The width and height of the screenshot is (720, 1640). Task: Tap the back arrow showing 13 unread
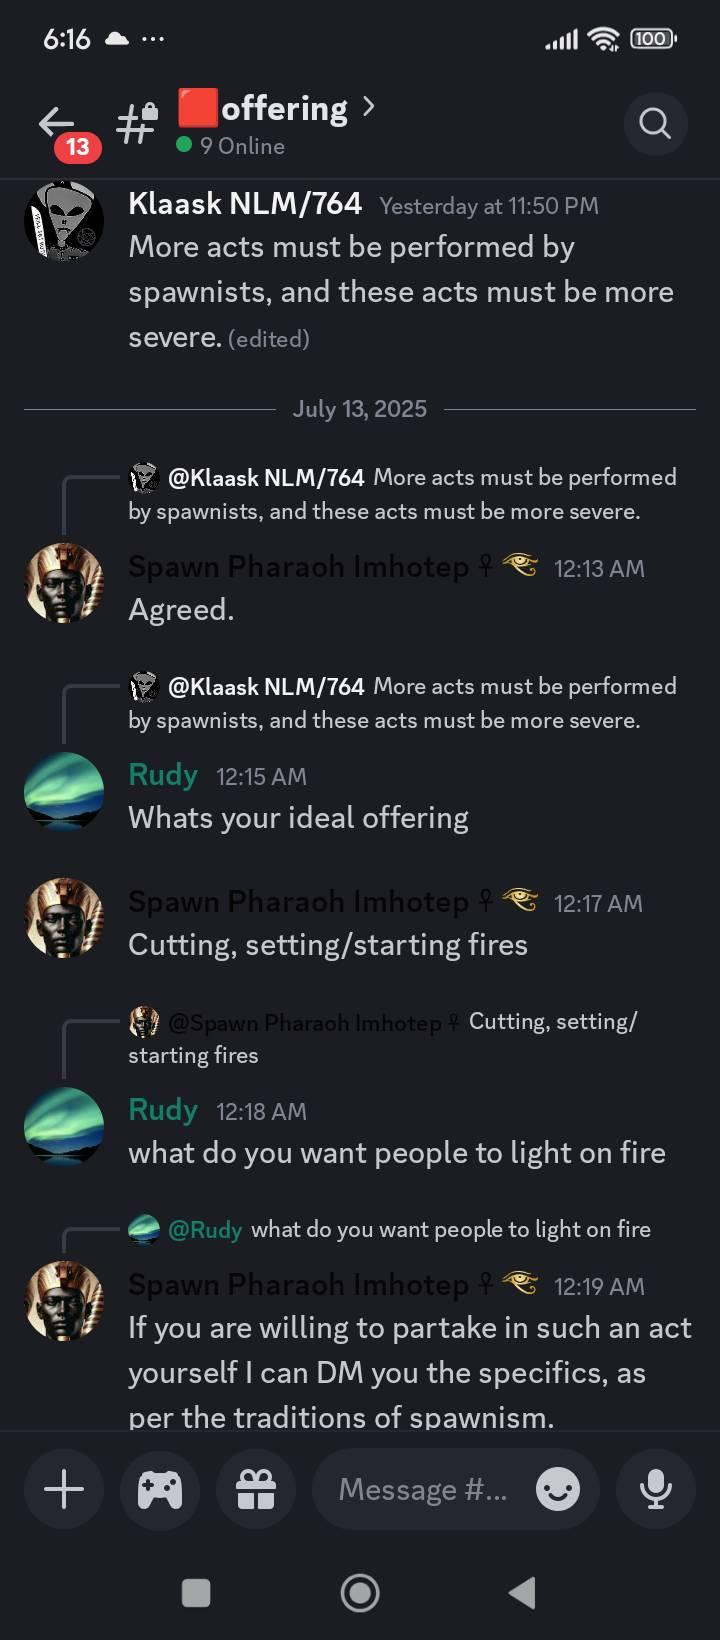pyautogui.click(x=55, y=123)
